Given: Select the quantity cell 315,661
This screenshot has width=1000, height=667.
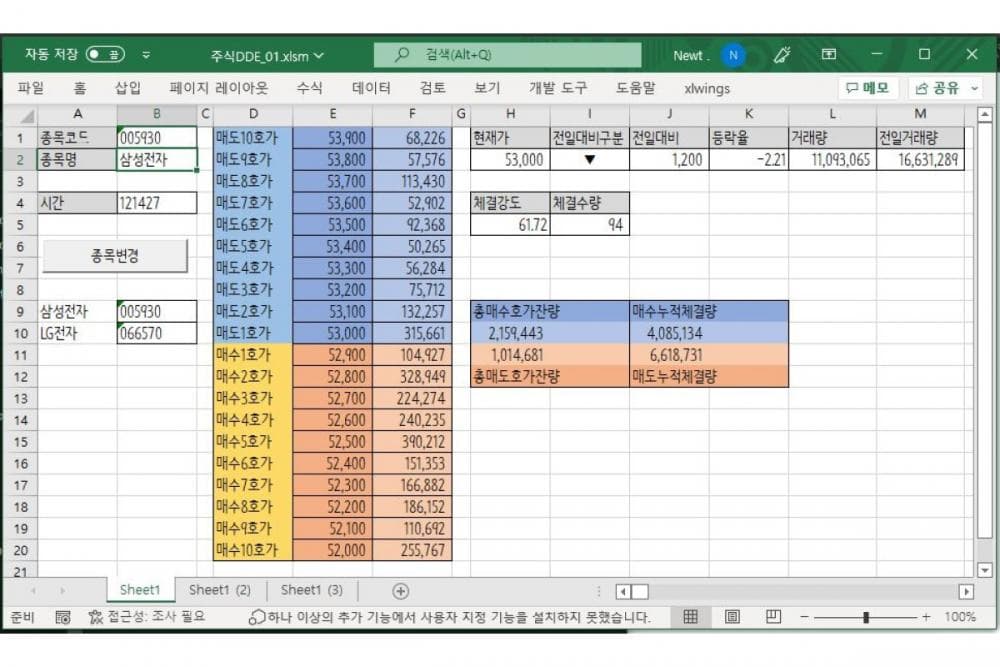Looking at the screenshot, I should coord(412,333).
